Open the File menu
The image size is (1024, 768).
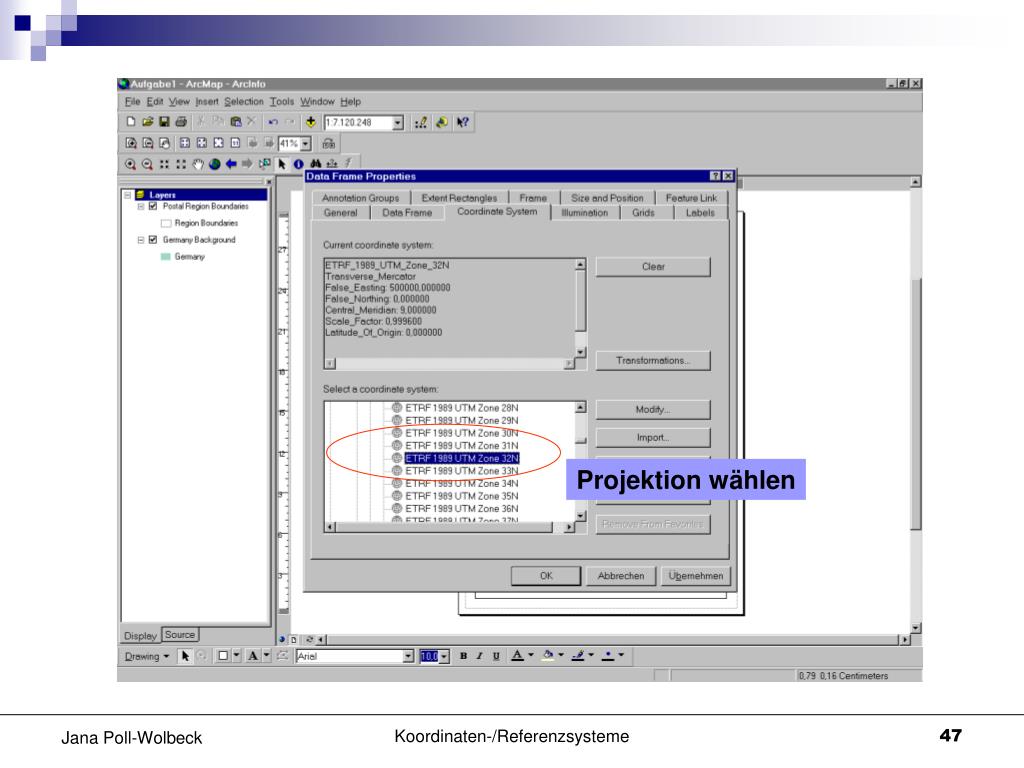(133, 102)
